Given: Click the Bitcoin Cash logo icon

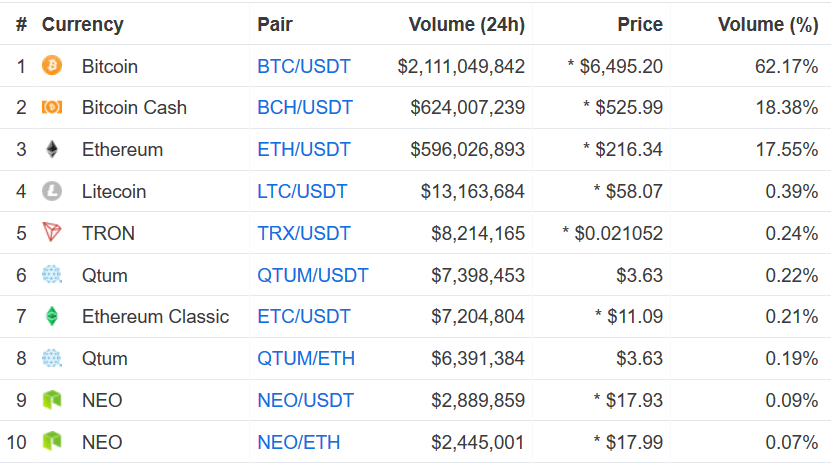Looking at the screenshot, I should pos(52,107).
